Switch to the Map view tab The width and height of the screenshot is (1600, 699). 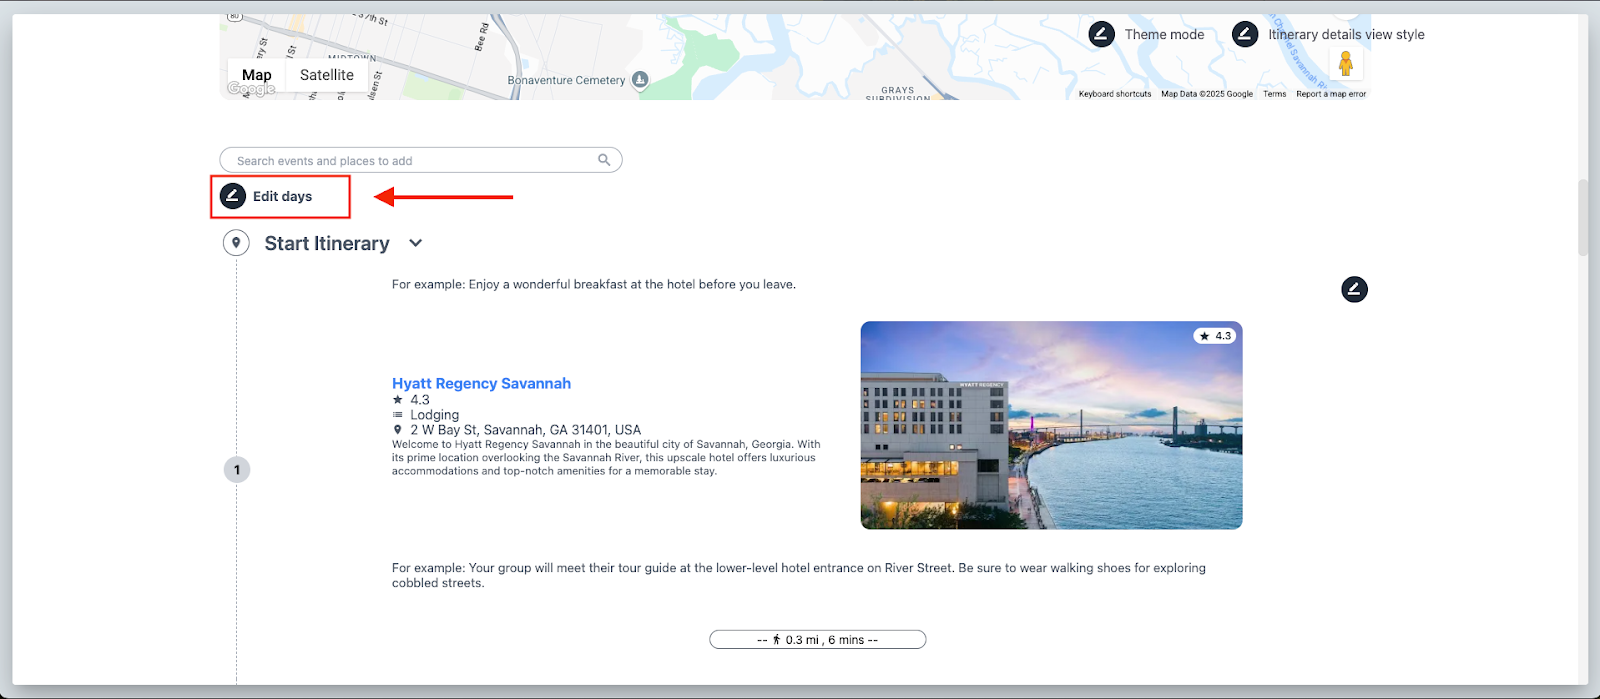point(257,75)
